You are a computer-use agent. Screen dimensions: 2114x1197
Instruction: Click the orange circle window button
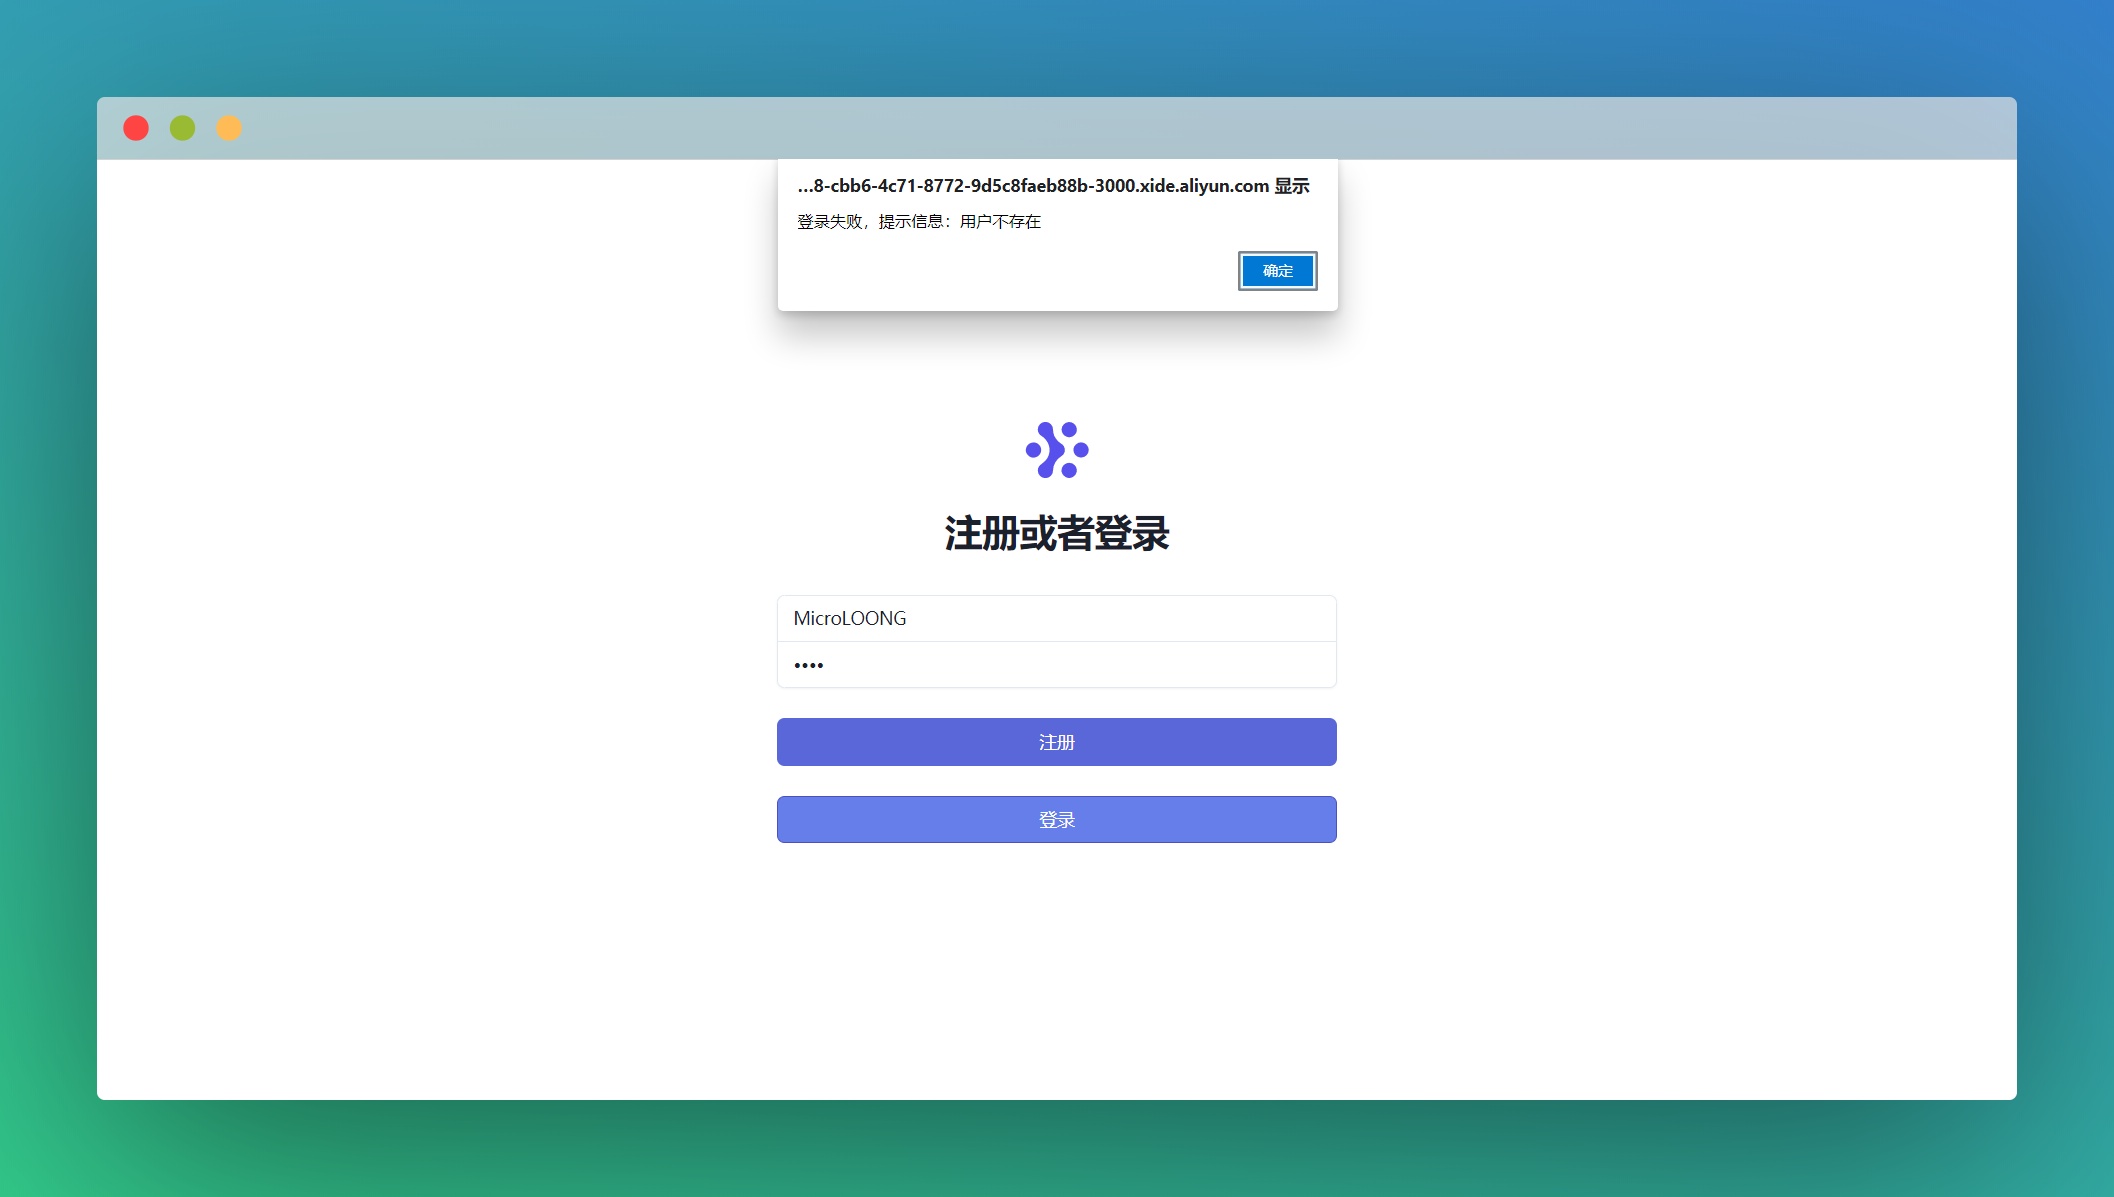pos(229,128)
